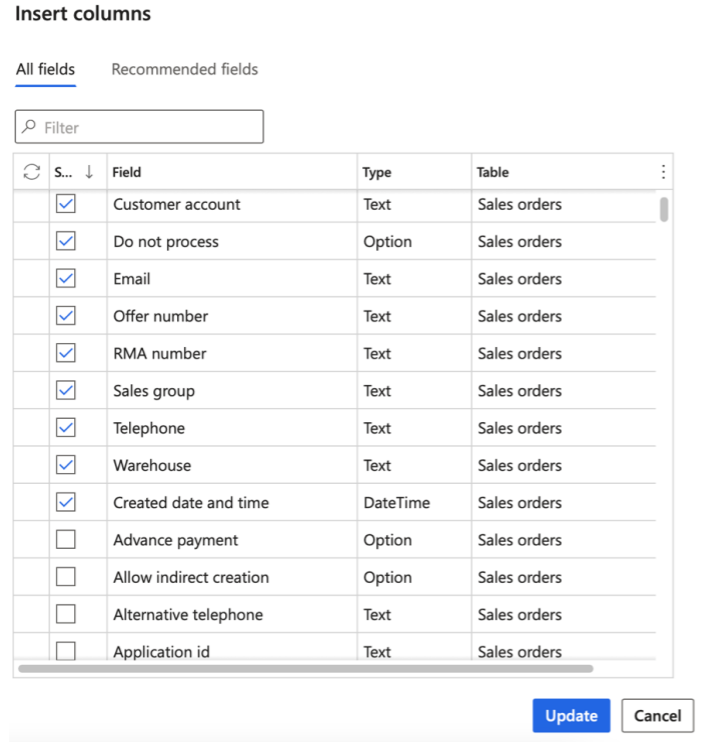Click the Update button
The height and width of the screenshot is (742, 705).
click(x=571, y=715)
